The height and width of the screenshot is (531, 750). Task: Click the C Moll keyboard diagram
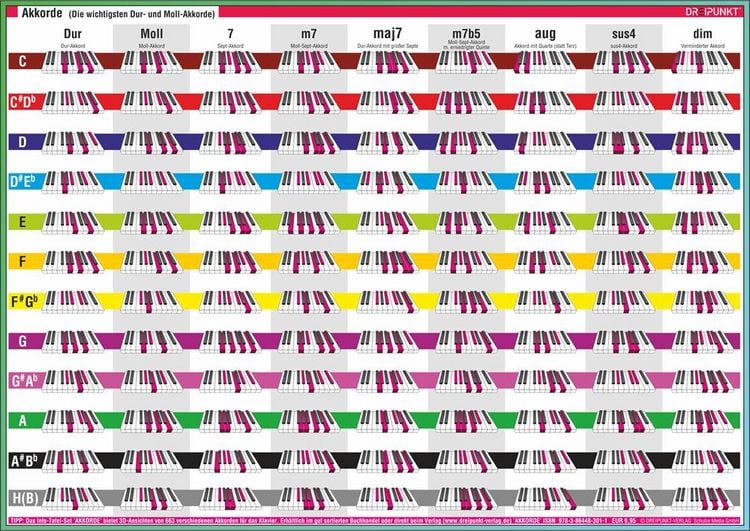(x=152, y=62)
